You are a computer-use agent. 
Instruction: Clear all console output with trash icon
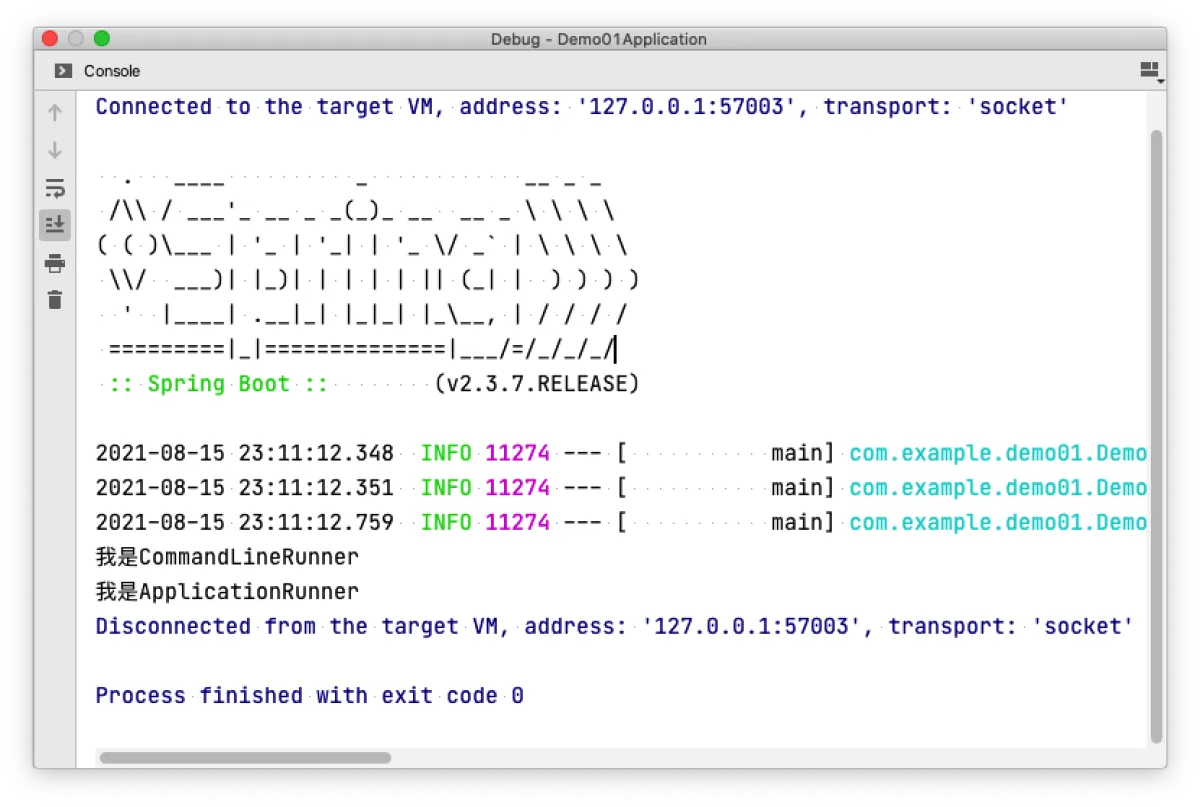pos(55,299)
